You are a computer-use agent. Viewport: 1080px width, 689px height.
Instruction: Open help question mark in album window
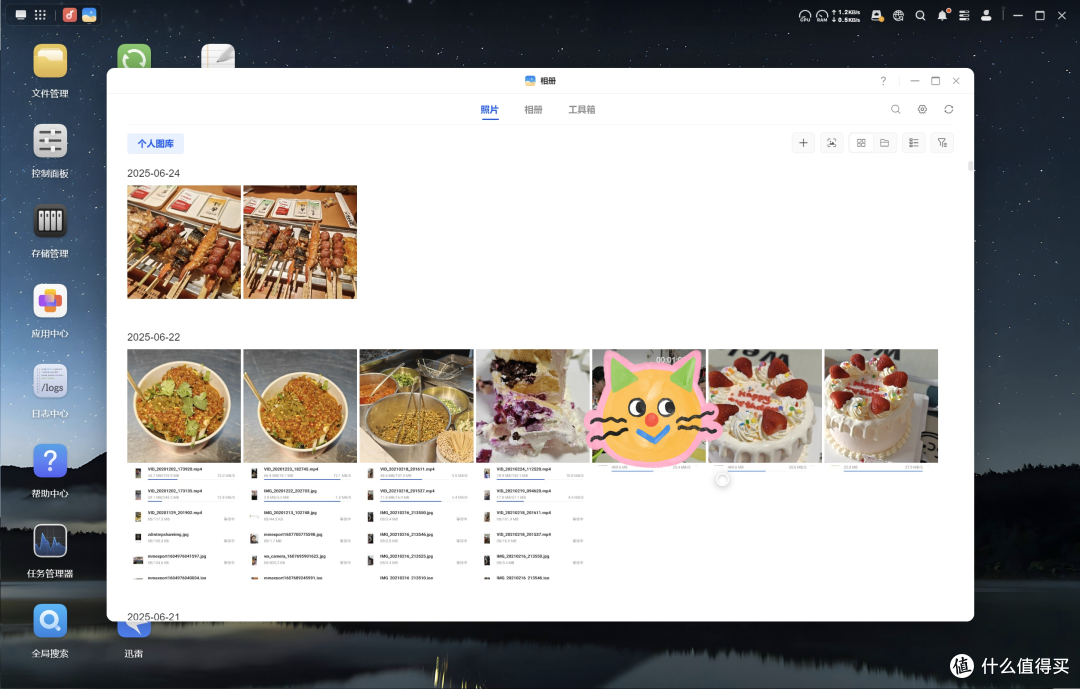883,81
